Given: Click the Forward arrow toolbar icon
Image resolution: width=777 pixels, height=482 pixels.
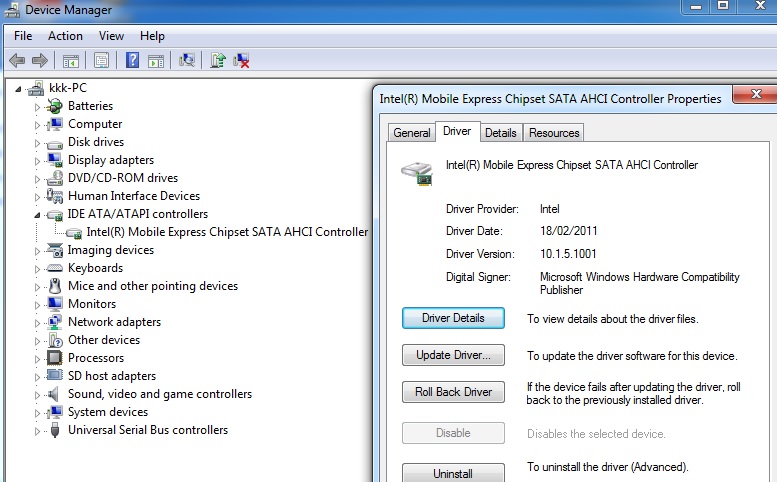Looking at the screenshot, I should pyautogui.click(x=40, y=60).
